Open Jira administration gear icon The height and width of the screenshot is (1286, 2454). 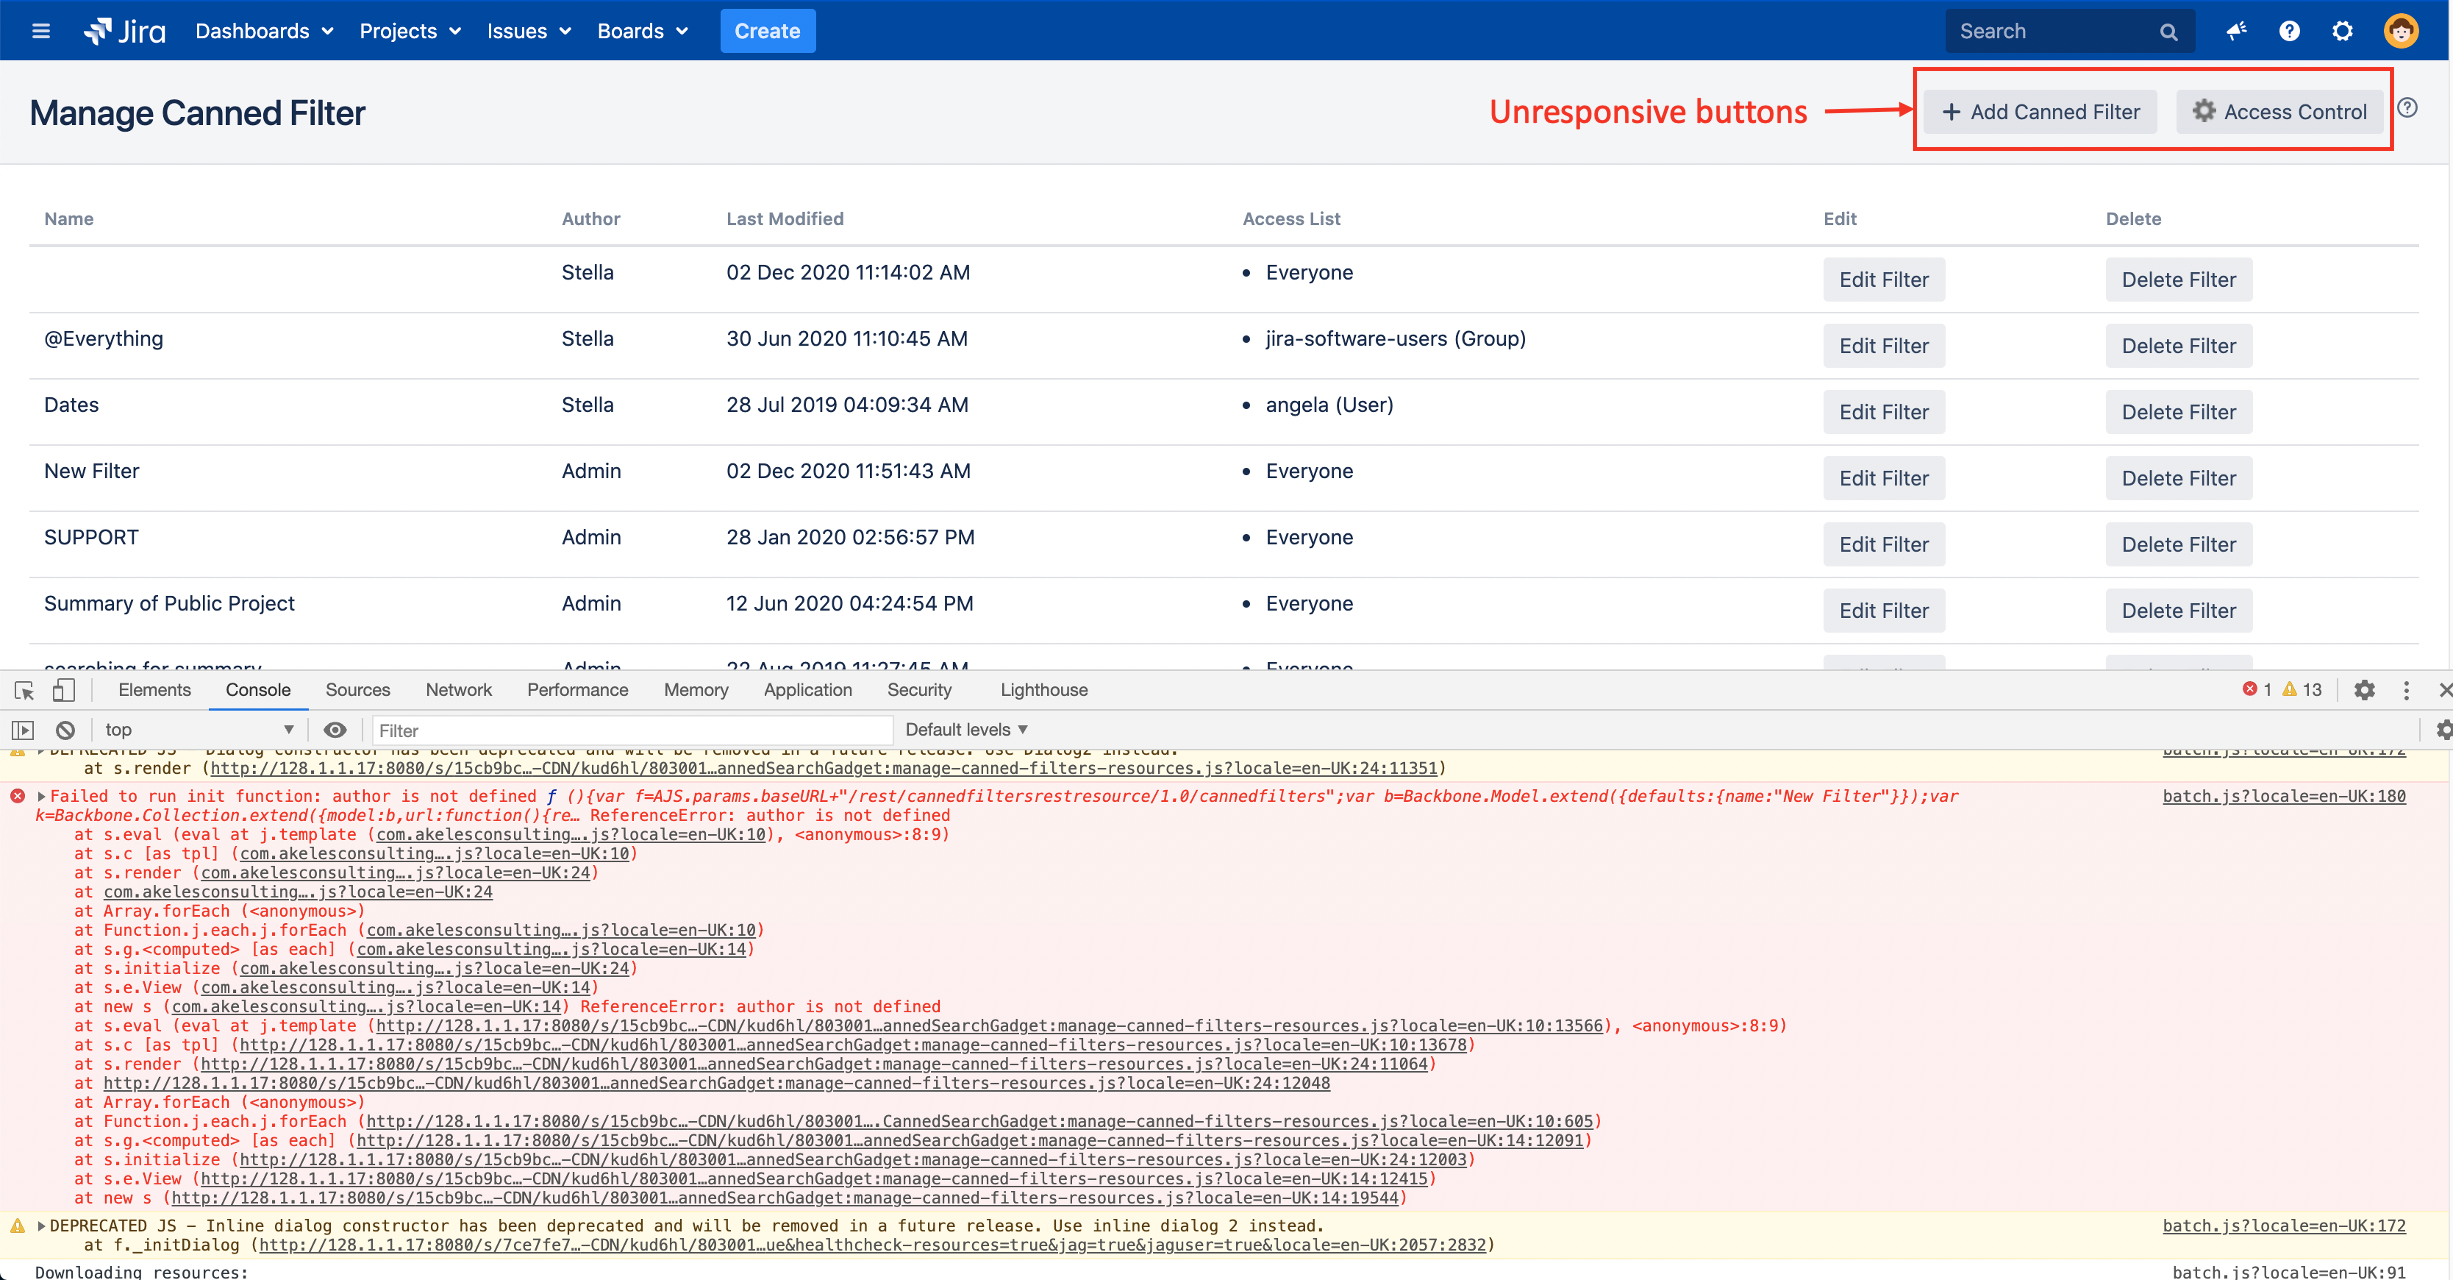2343,31
